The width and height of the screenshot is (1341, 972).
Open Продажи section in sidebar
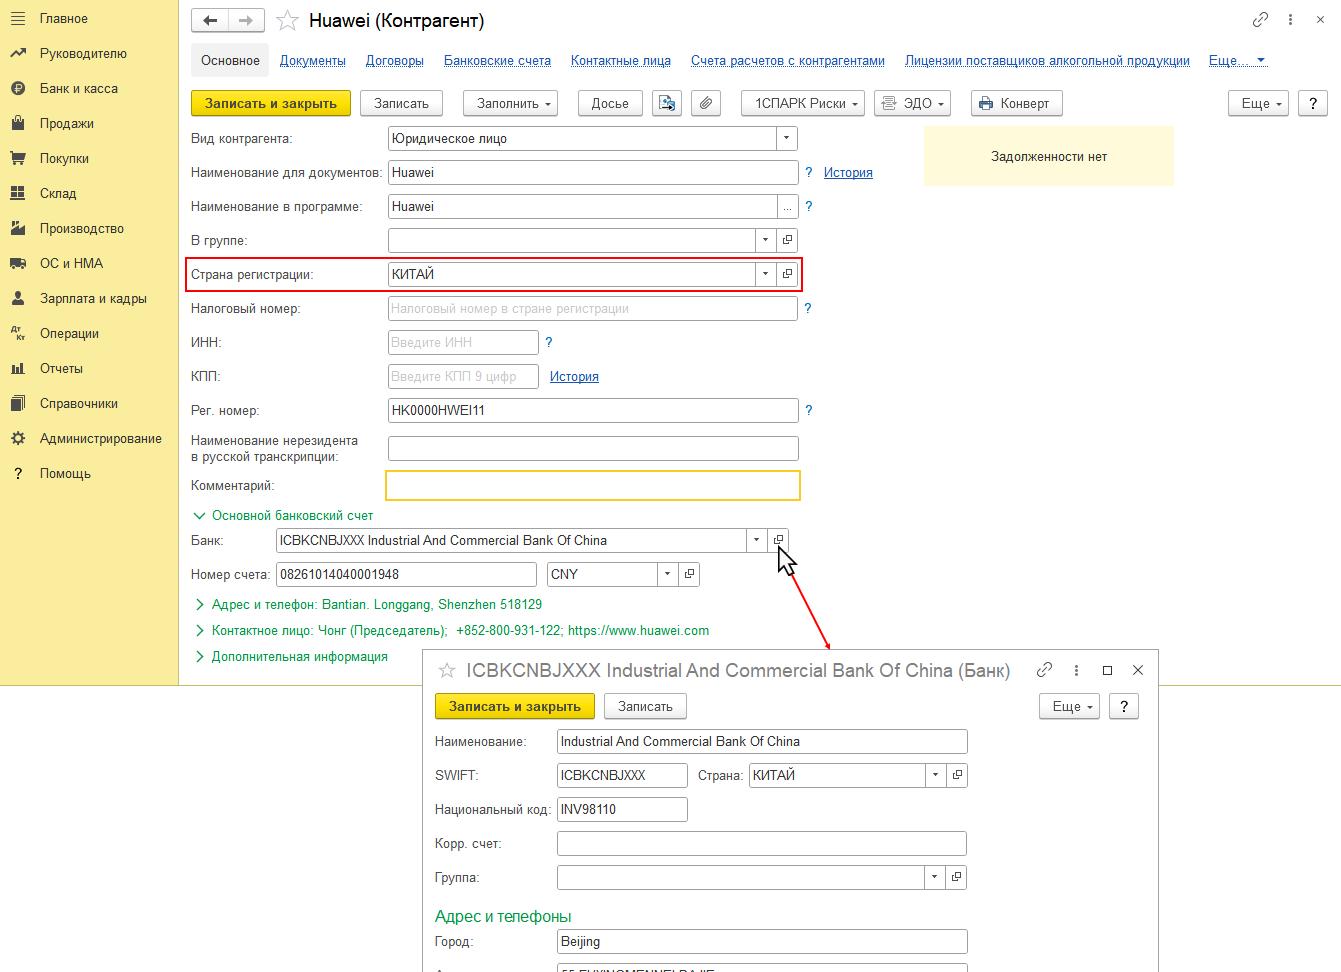pyautogui.click(x=67, y=124)
